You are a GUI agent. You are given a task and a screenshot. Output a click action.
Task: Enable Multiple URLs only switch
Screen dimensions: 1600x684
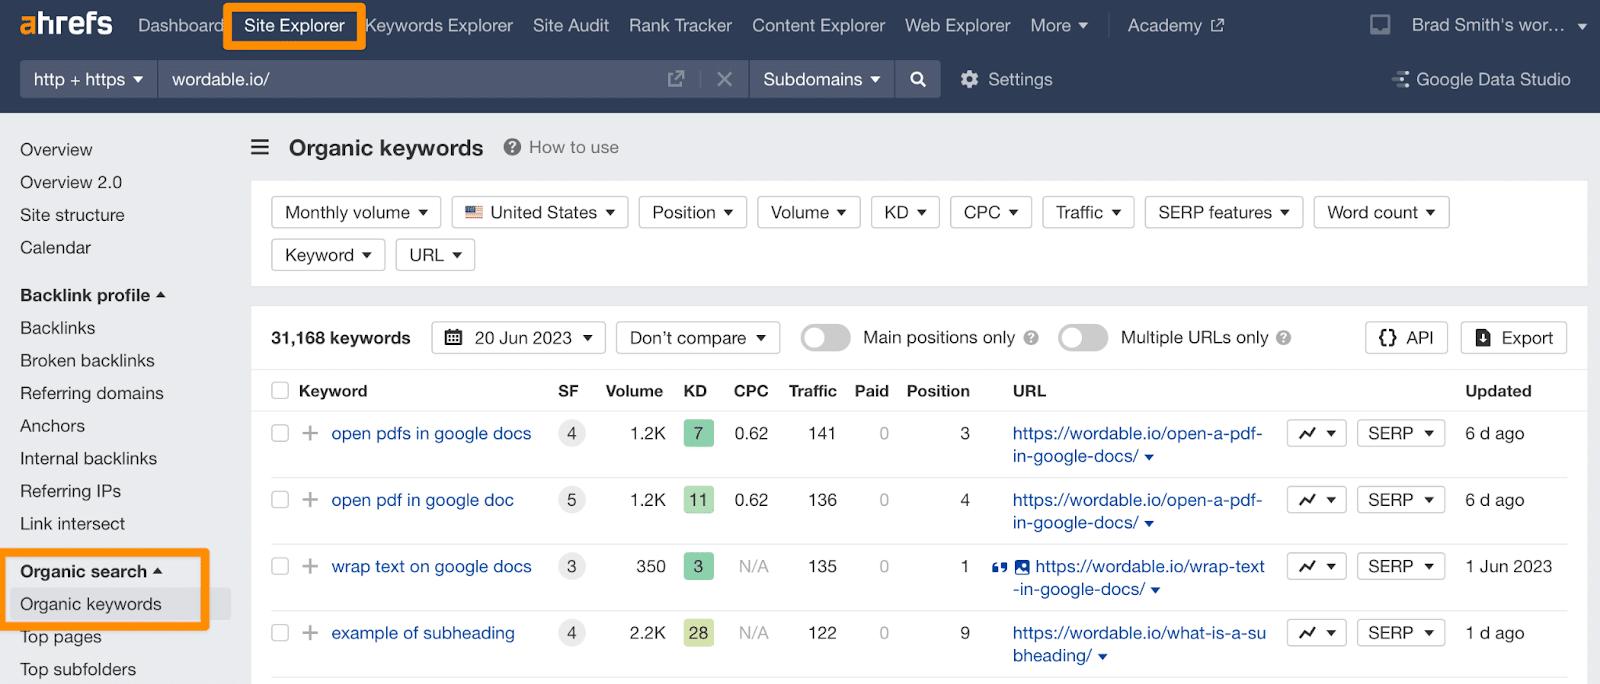[x=1082, y=338]
